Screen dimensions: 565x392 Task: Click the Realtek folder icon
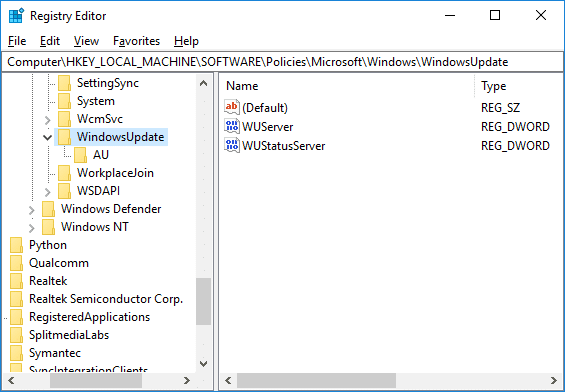coord(16,281)
